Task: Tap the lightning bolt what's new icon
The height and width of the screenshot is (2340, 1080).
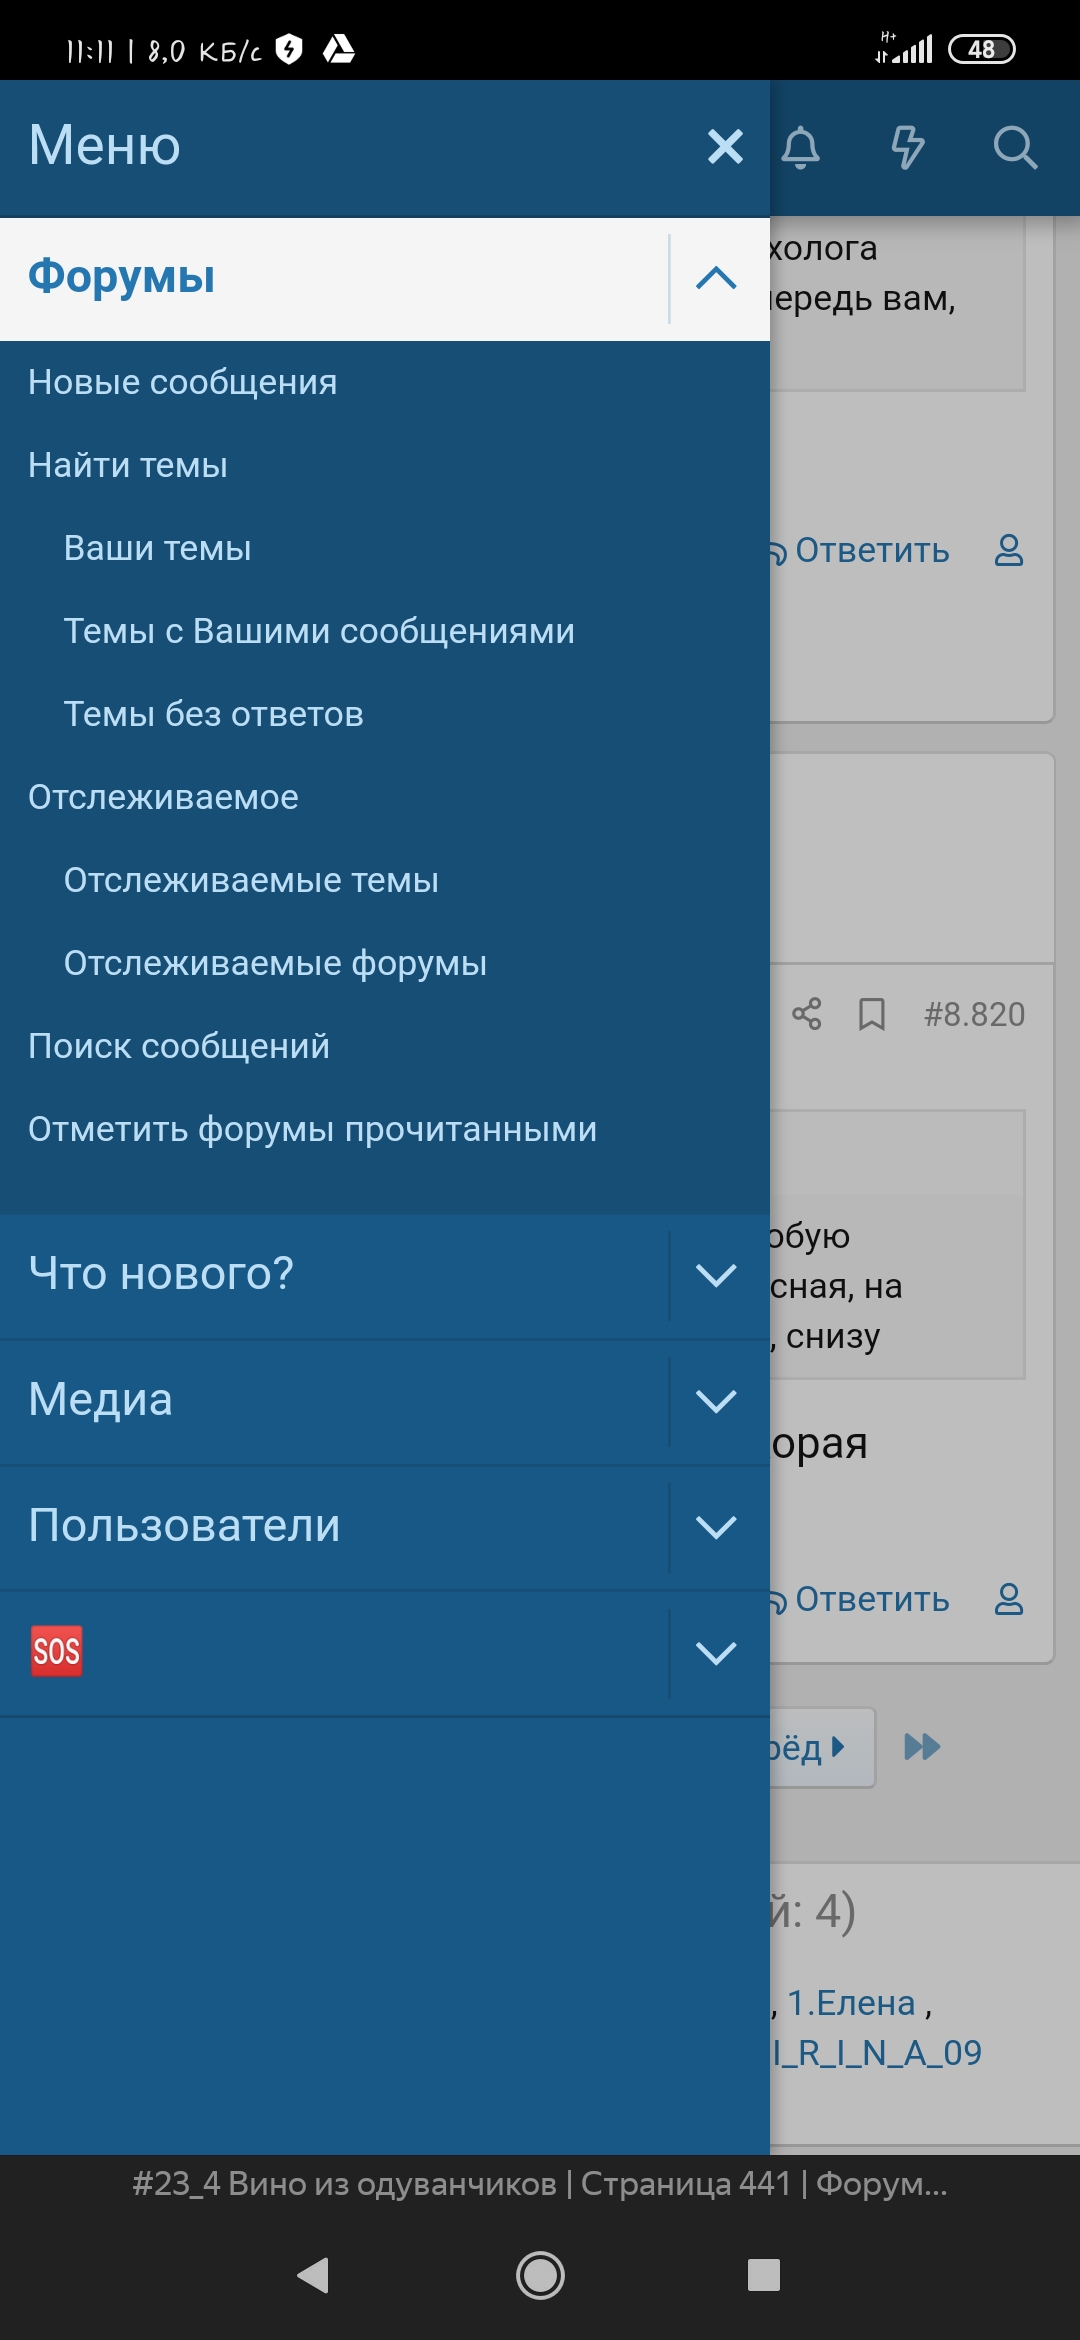Action: 907,148
